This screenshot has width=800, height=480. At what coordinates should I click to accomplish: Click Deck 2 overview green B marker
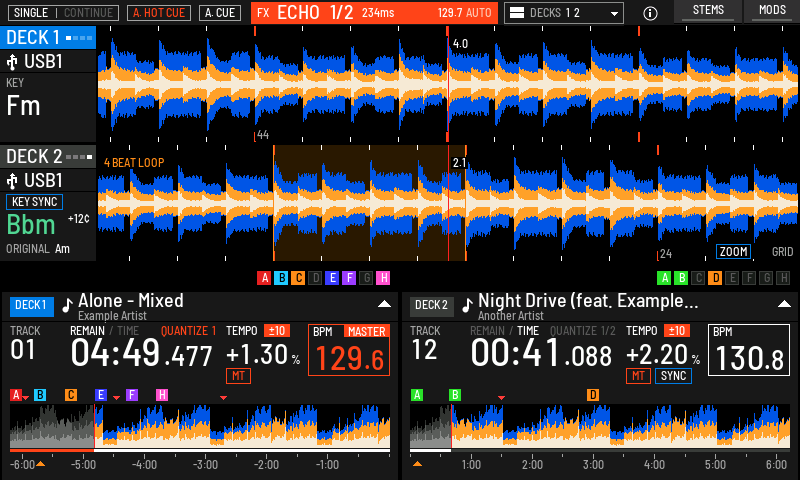click(455, 395)
